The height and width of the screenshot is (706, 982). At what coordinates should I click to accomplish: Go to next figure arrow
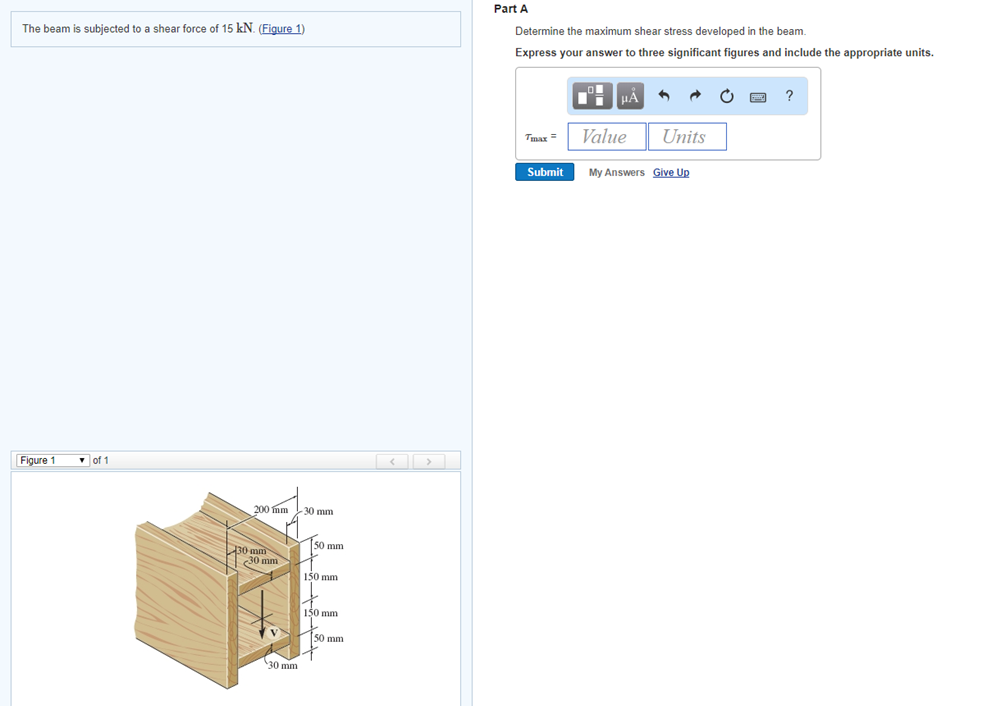click(429, 462)
